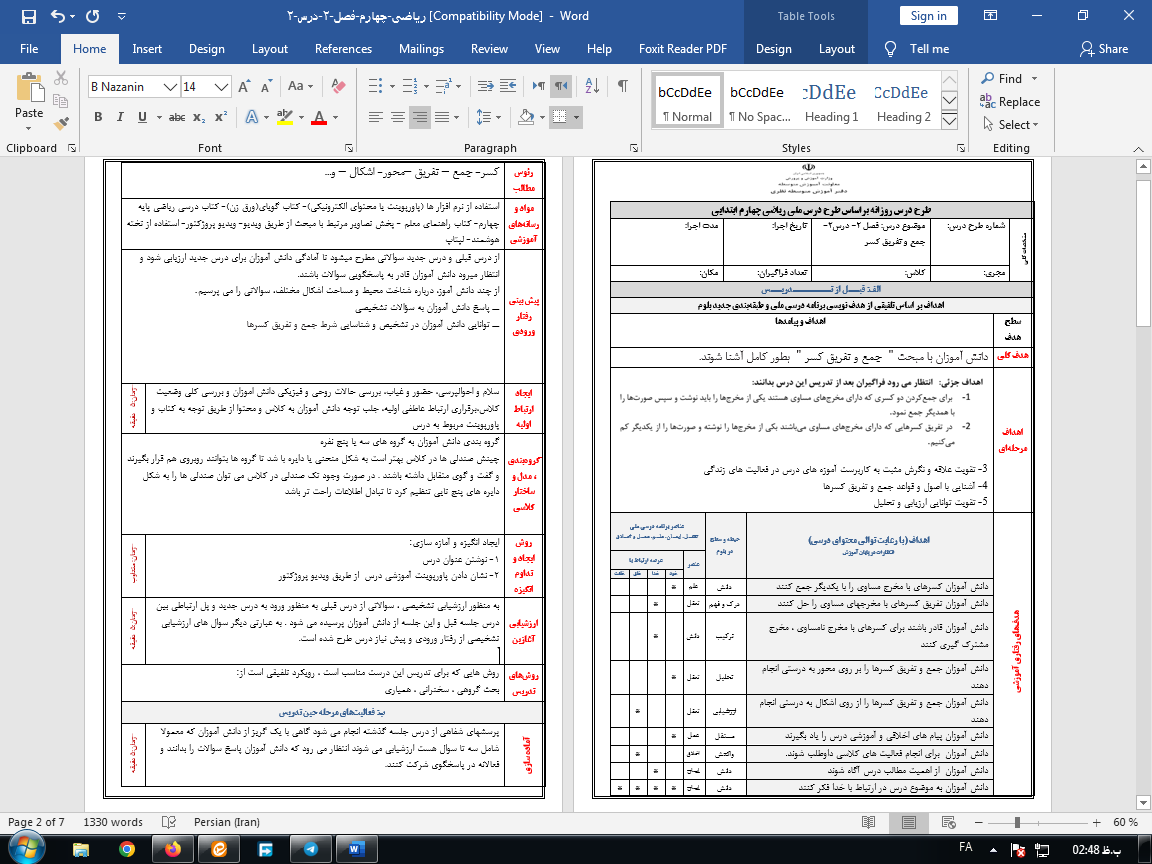The width and height of the screenshot is (1152, 864).
Task: Apply the red font color
Action: coord(319,117)
